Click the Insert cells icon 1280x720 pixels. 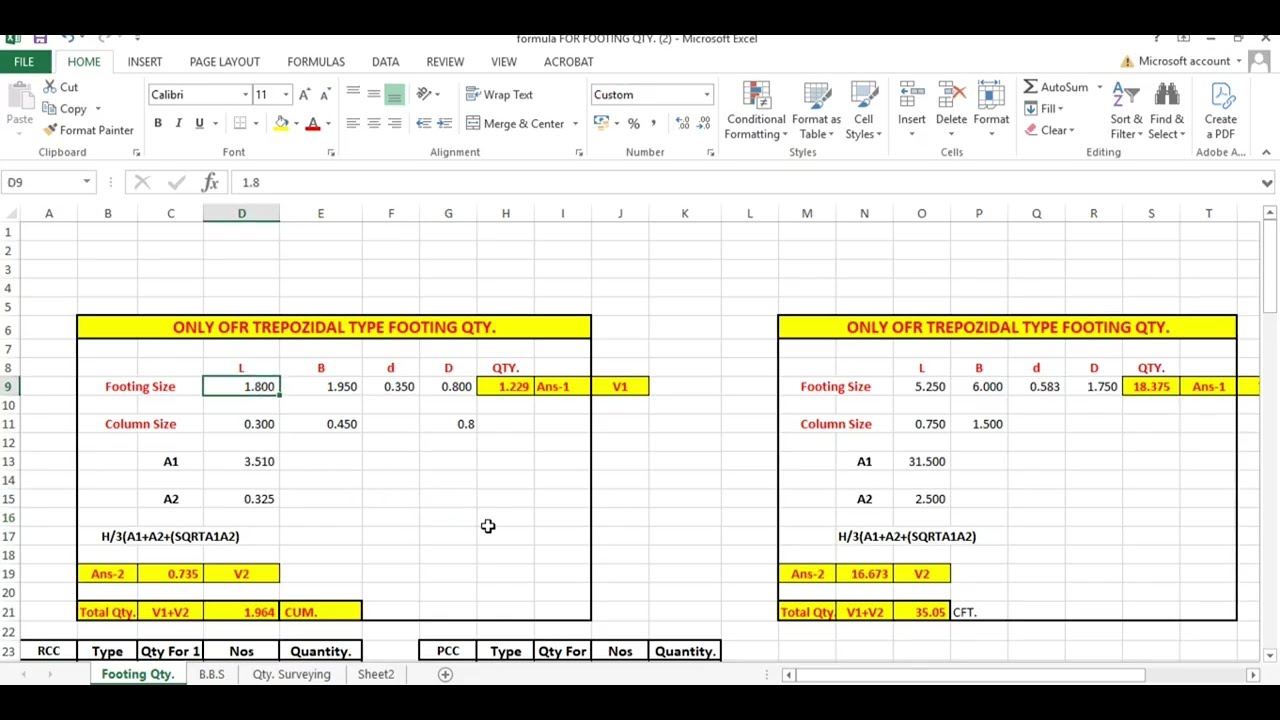911,95
